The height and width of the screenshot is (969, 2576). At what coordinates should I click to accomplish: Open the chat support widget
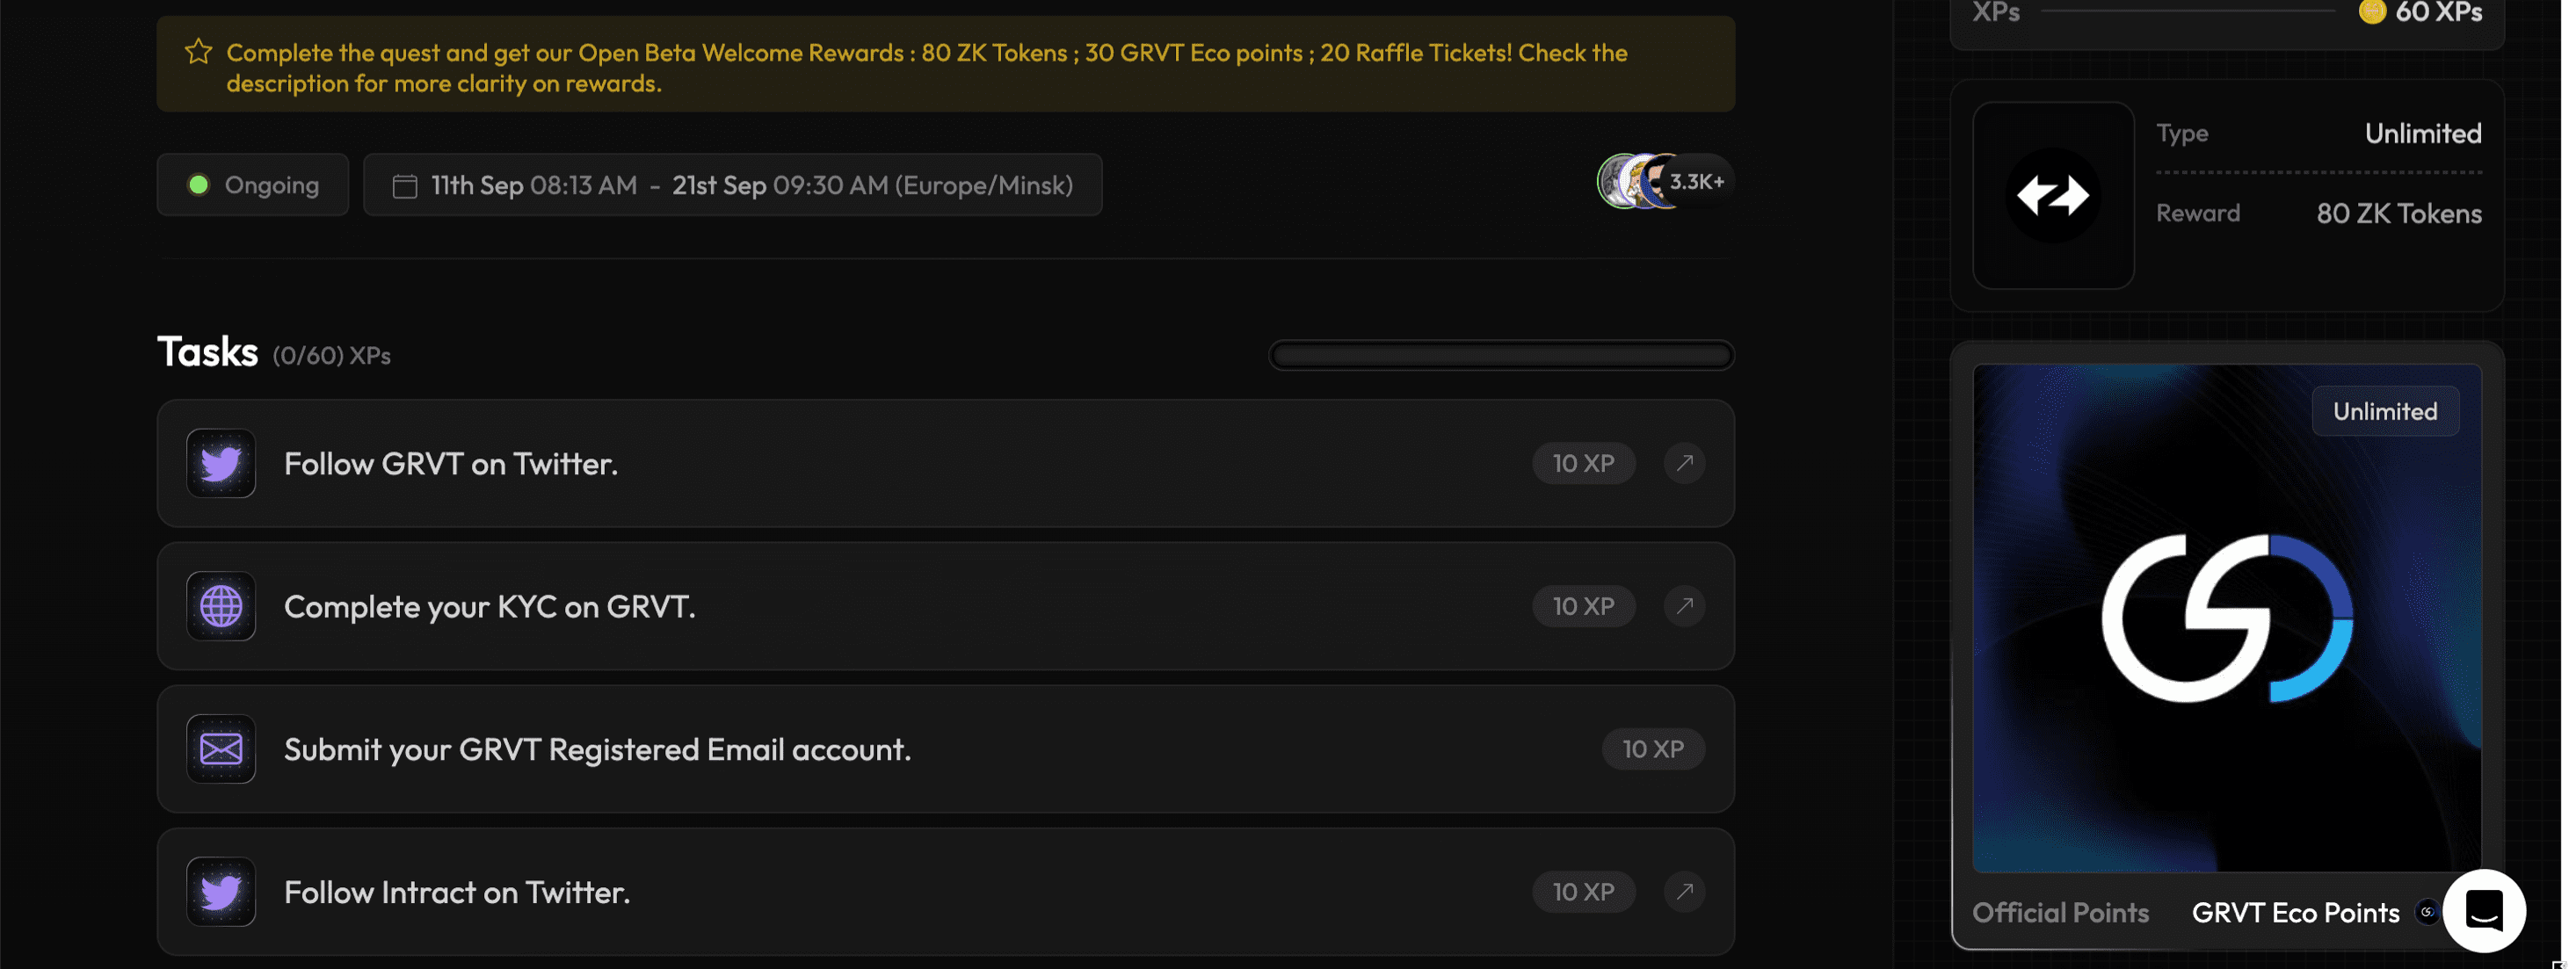[2483, 910]
